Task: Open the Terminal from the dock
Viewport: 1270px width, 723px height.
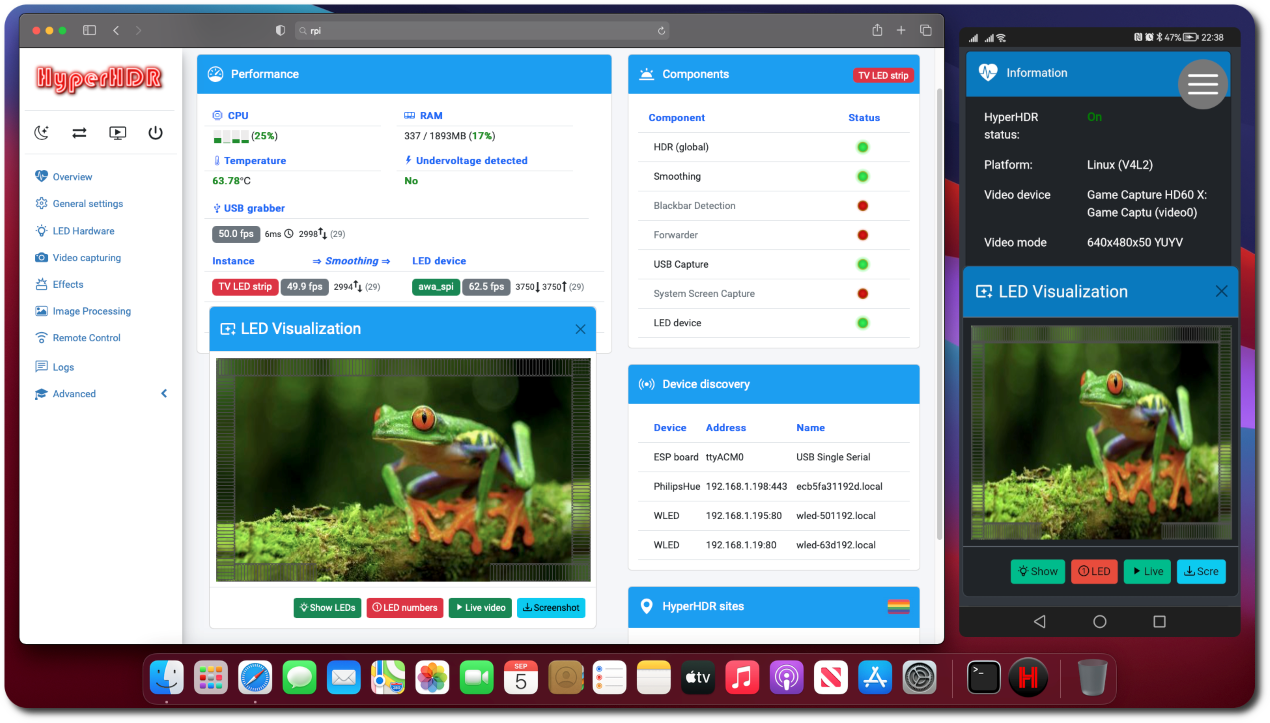Action: coord(983,678)
